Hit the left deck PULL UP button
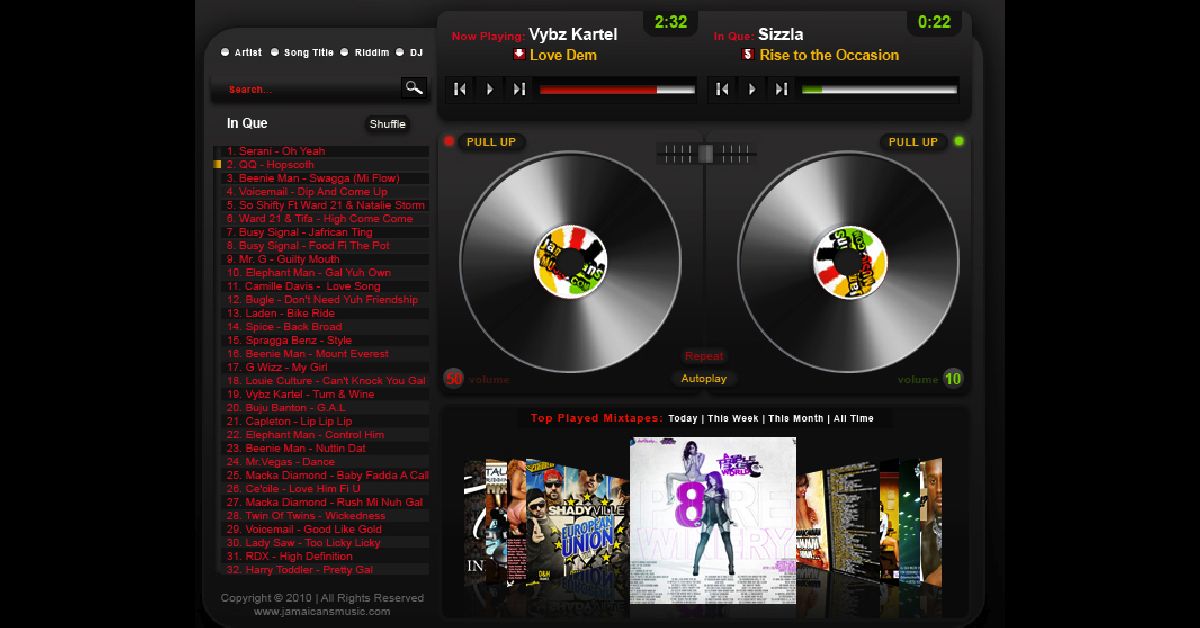The image size is (1200, 628). [491, 142]
